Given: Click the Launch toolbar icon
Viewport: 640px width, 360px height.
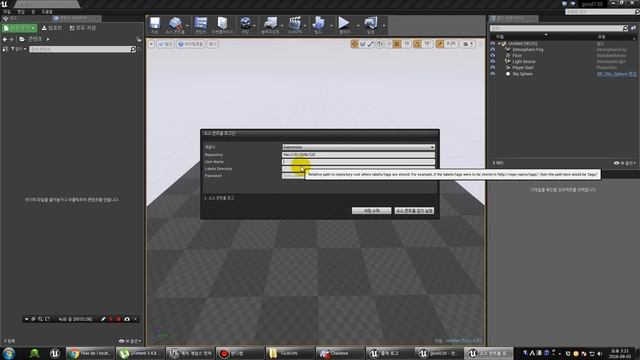Looking at the screenshot, I should [x=370, y=24].
